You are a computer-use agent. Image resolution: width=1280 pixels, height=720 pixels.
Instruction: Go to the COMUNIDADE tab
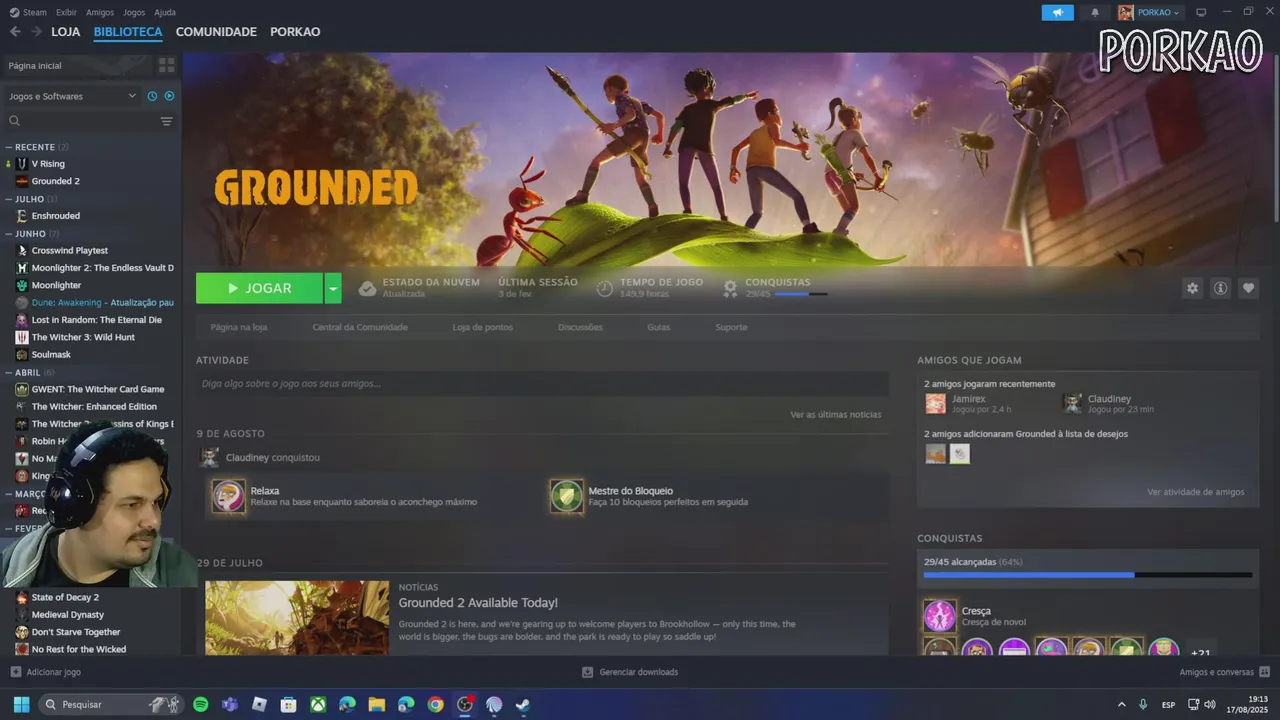click(x=216, y=32)
